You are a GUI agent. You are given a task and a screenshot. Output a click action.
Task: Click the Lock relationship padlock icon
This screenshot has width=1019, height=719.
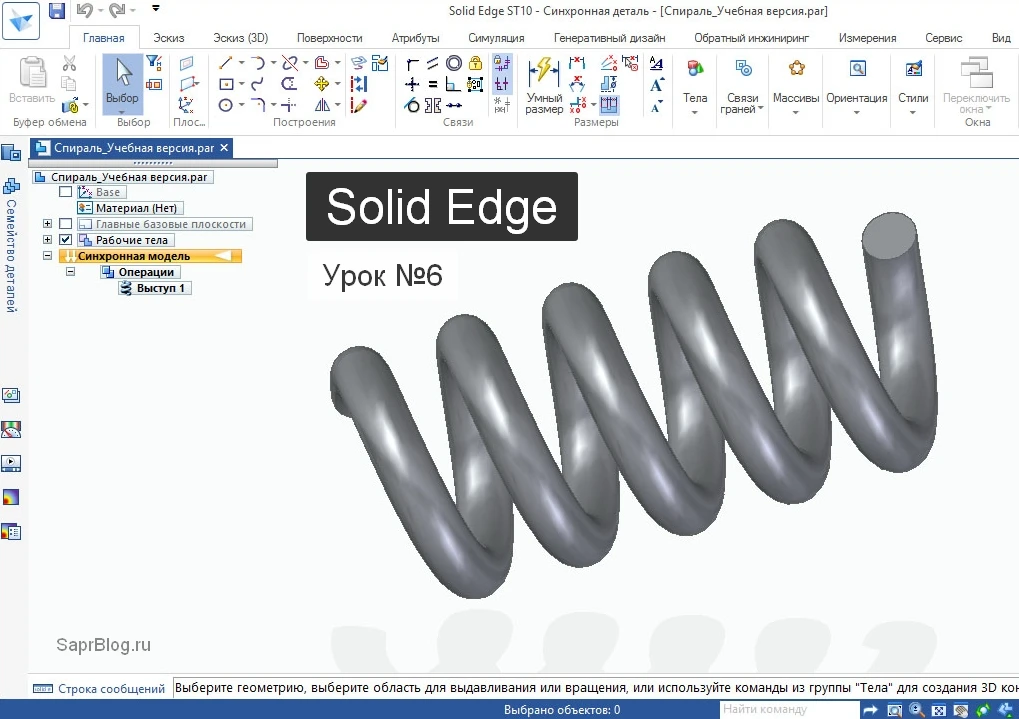(476, 63)
